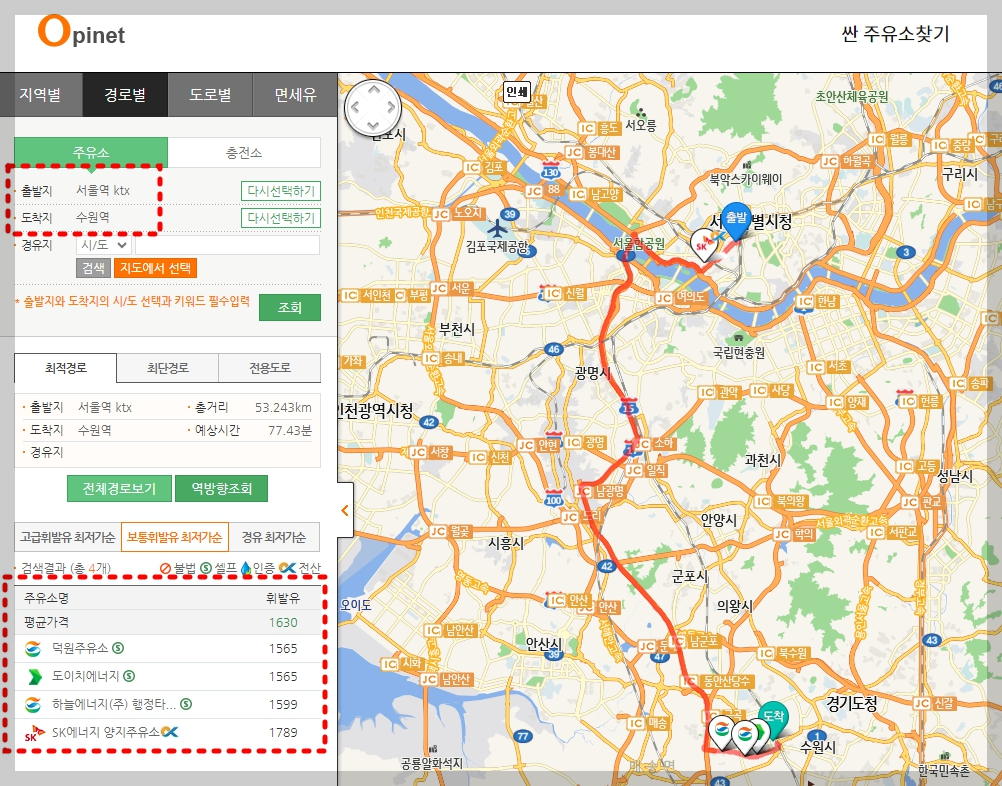Image resolution: width=1002 pixels, height=786 pixels.
Task: Select the 전용도로 route tab
Action: coord(270,368)
